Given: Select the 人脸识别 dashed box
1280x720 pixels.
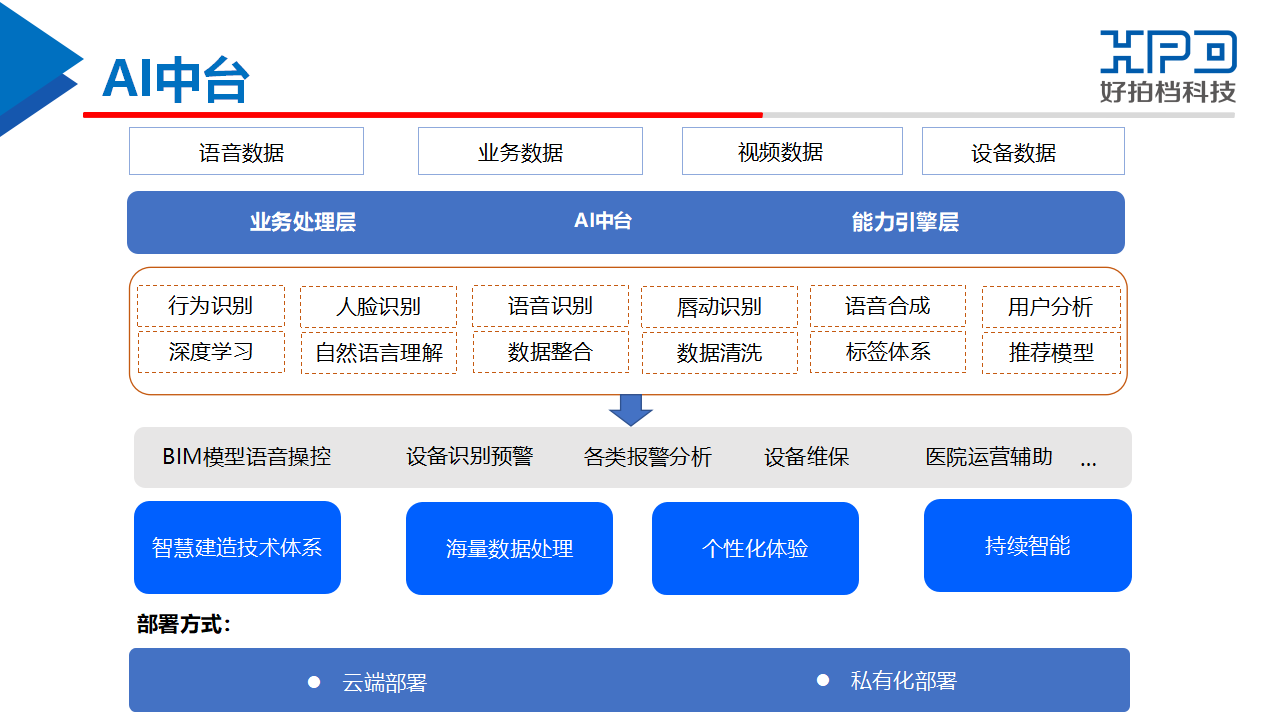Looking at the screenshot, I should (378, 307).
